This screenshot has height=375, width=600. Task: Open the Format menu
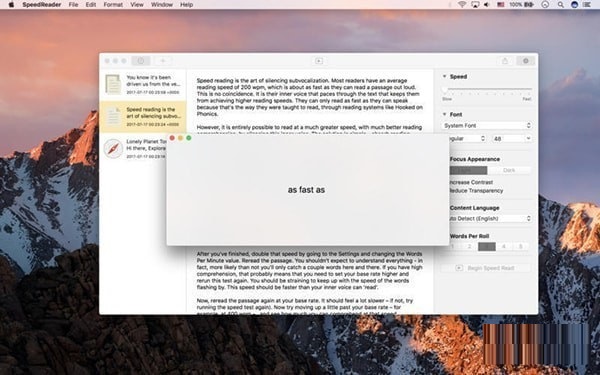(113, 5)
